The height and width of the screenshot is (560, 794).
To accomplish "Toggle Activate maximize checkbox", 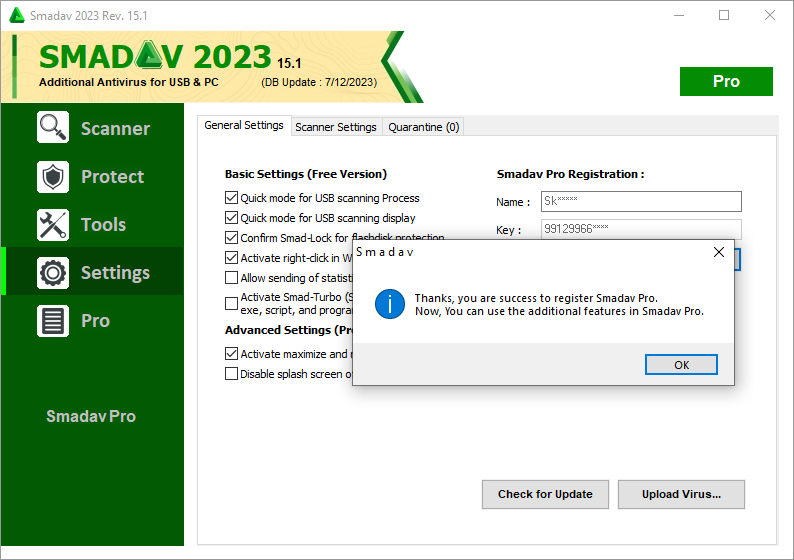I will (231, 353).
